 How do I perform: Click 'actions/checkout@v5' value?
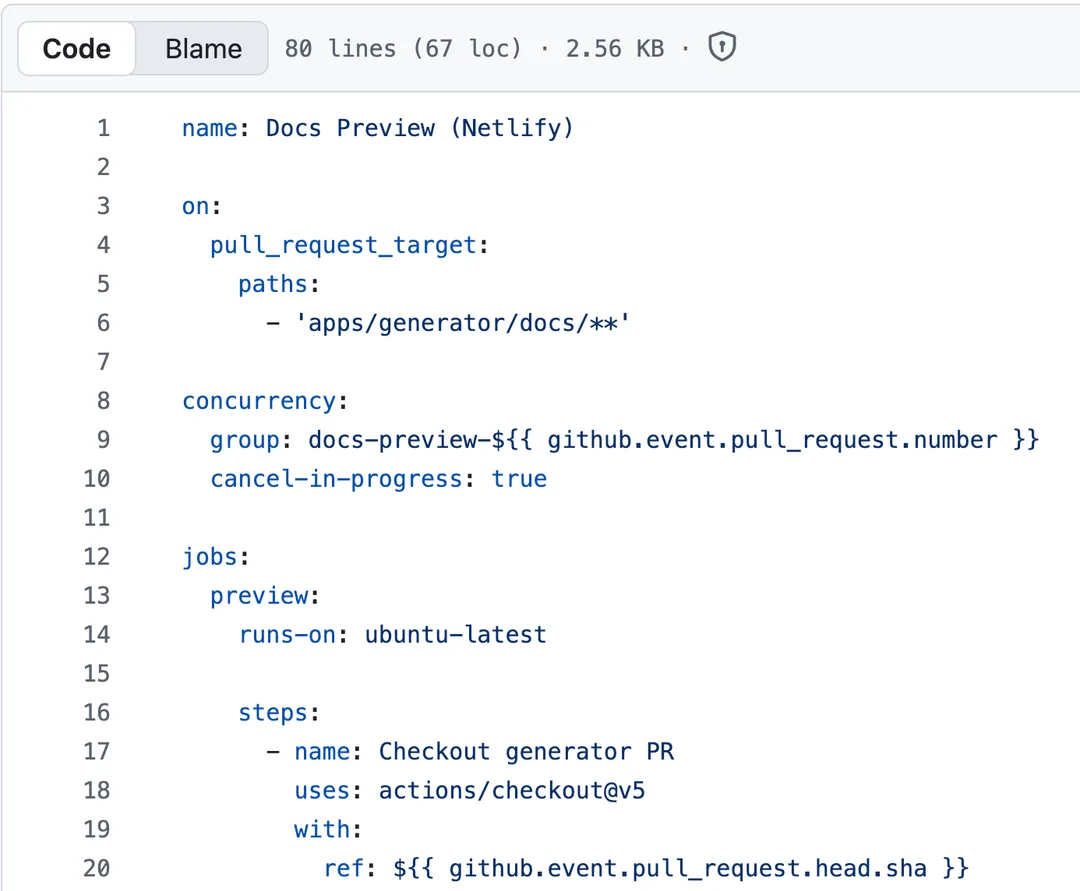[x=512, y=790]
